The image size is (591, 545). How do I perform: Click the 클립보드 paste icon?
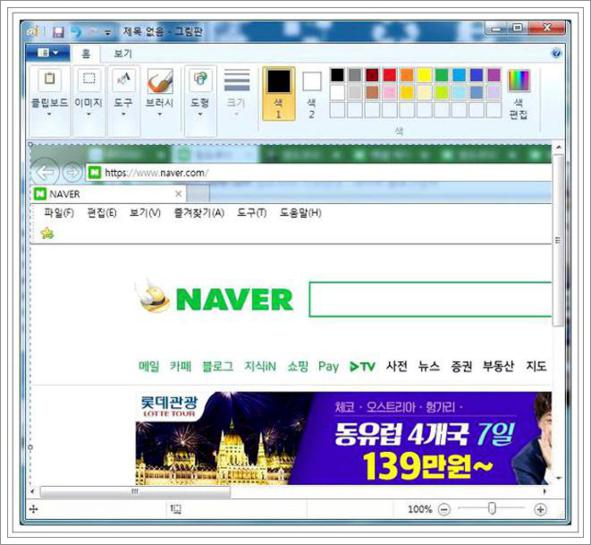coord(50,79)
